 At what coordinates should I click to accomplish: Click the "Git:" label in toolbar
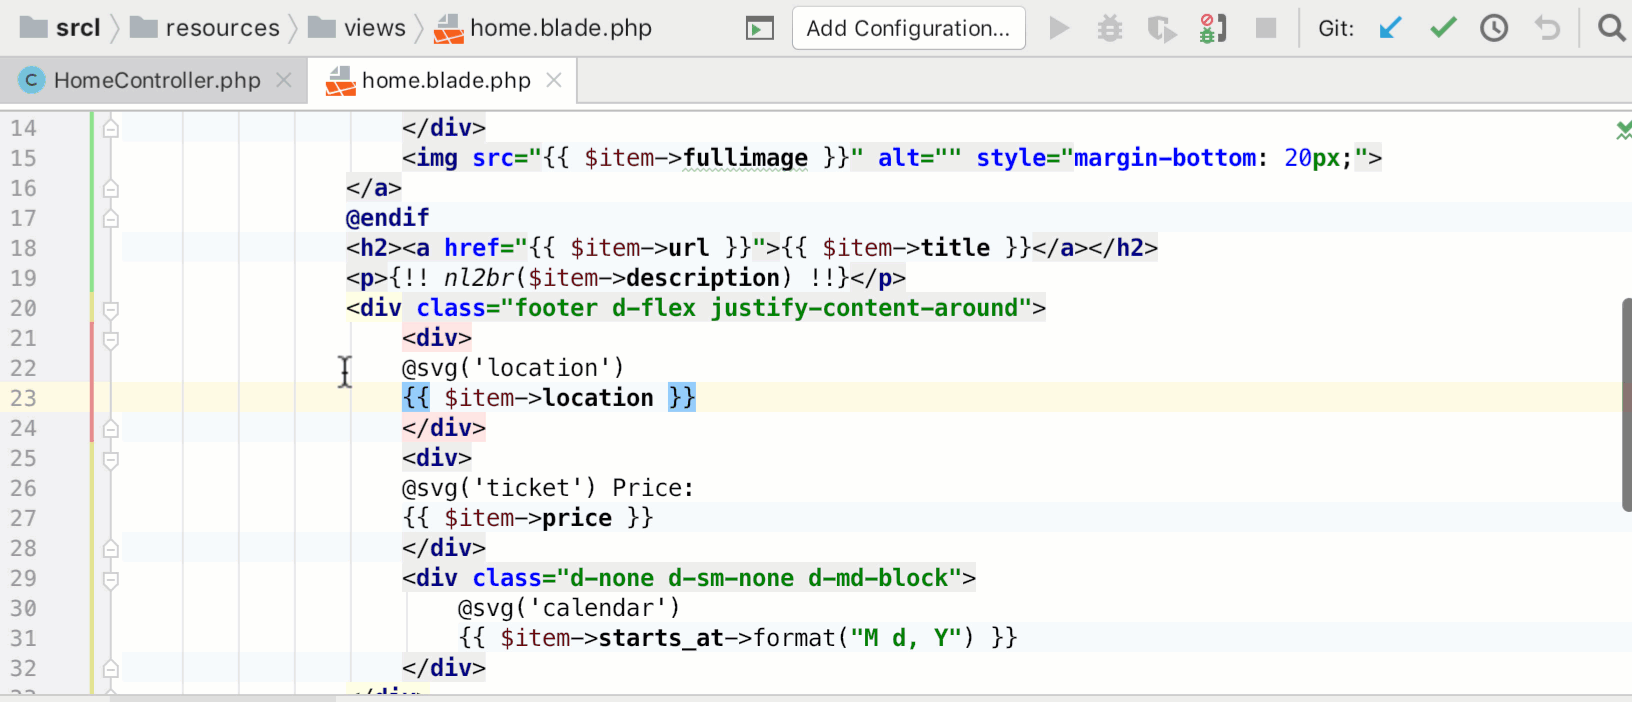pyautogui.click(x=1336, y=28)
